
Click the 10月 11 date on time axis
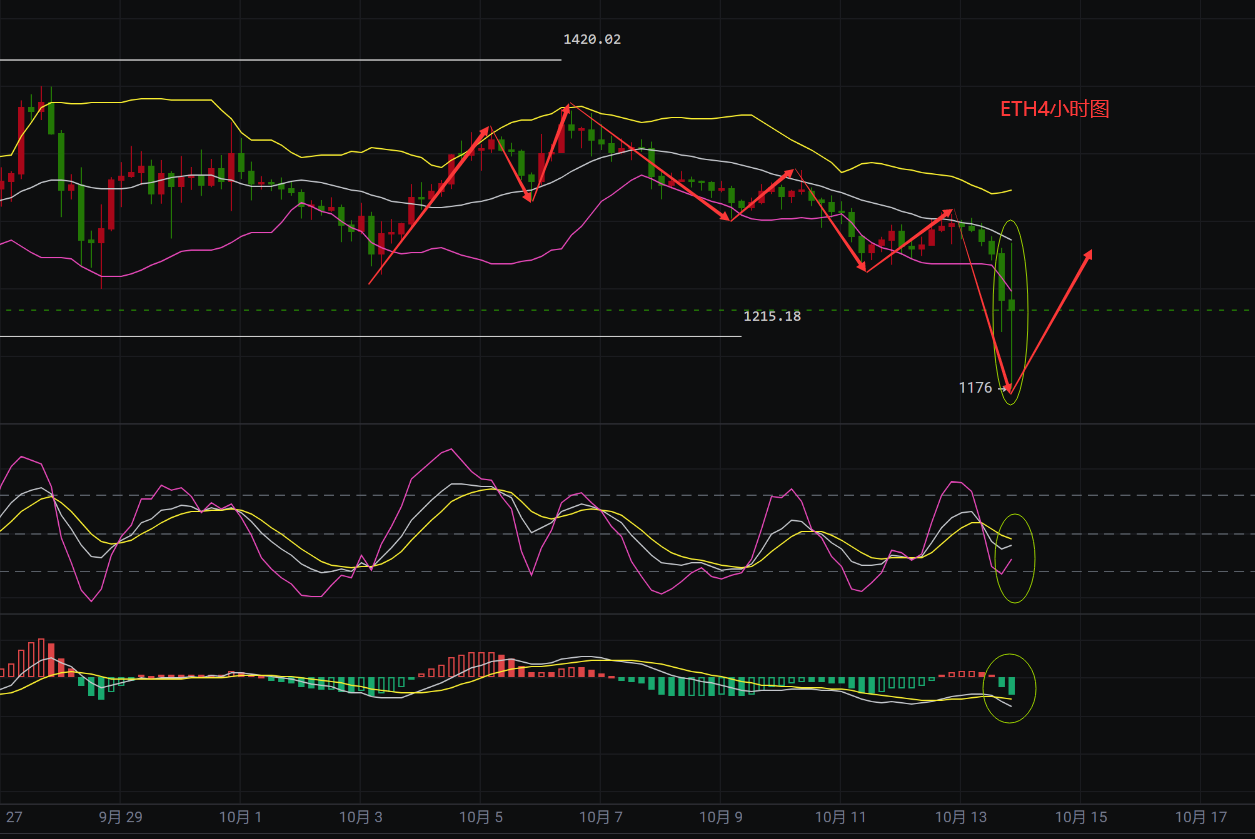pos(840,817)
